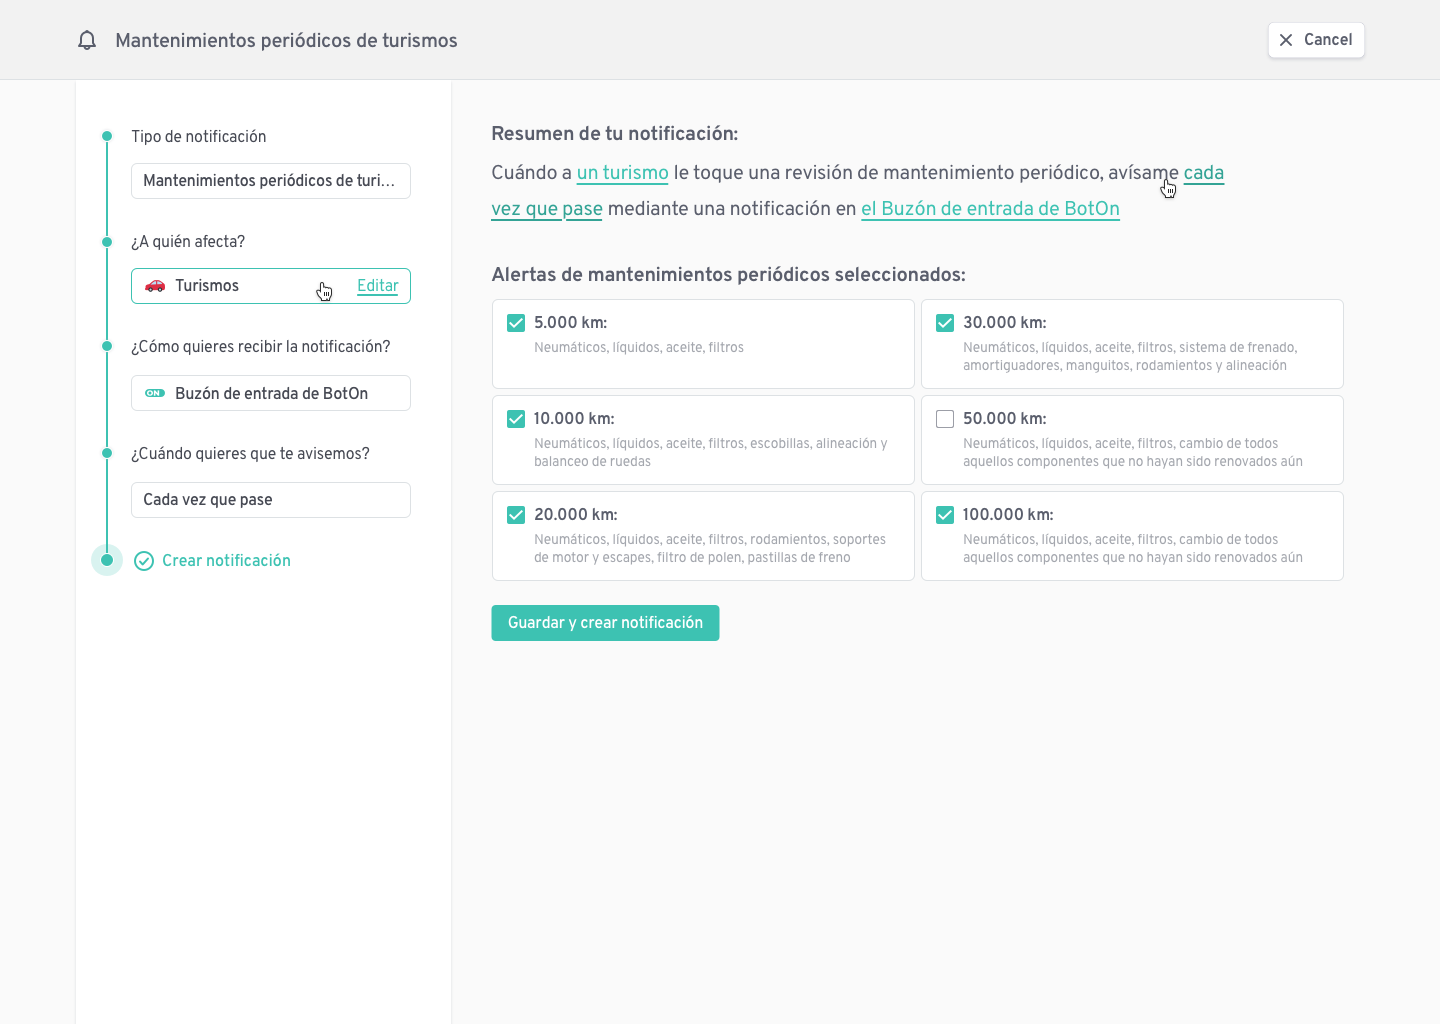Click the Mantenimientos periódicos type field
The image size is (1440, 1024).
(x=270, y=181)
